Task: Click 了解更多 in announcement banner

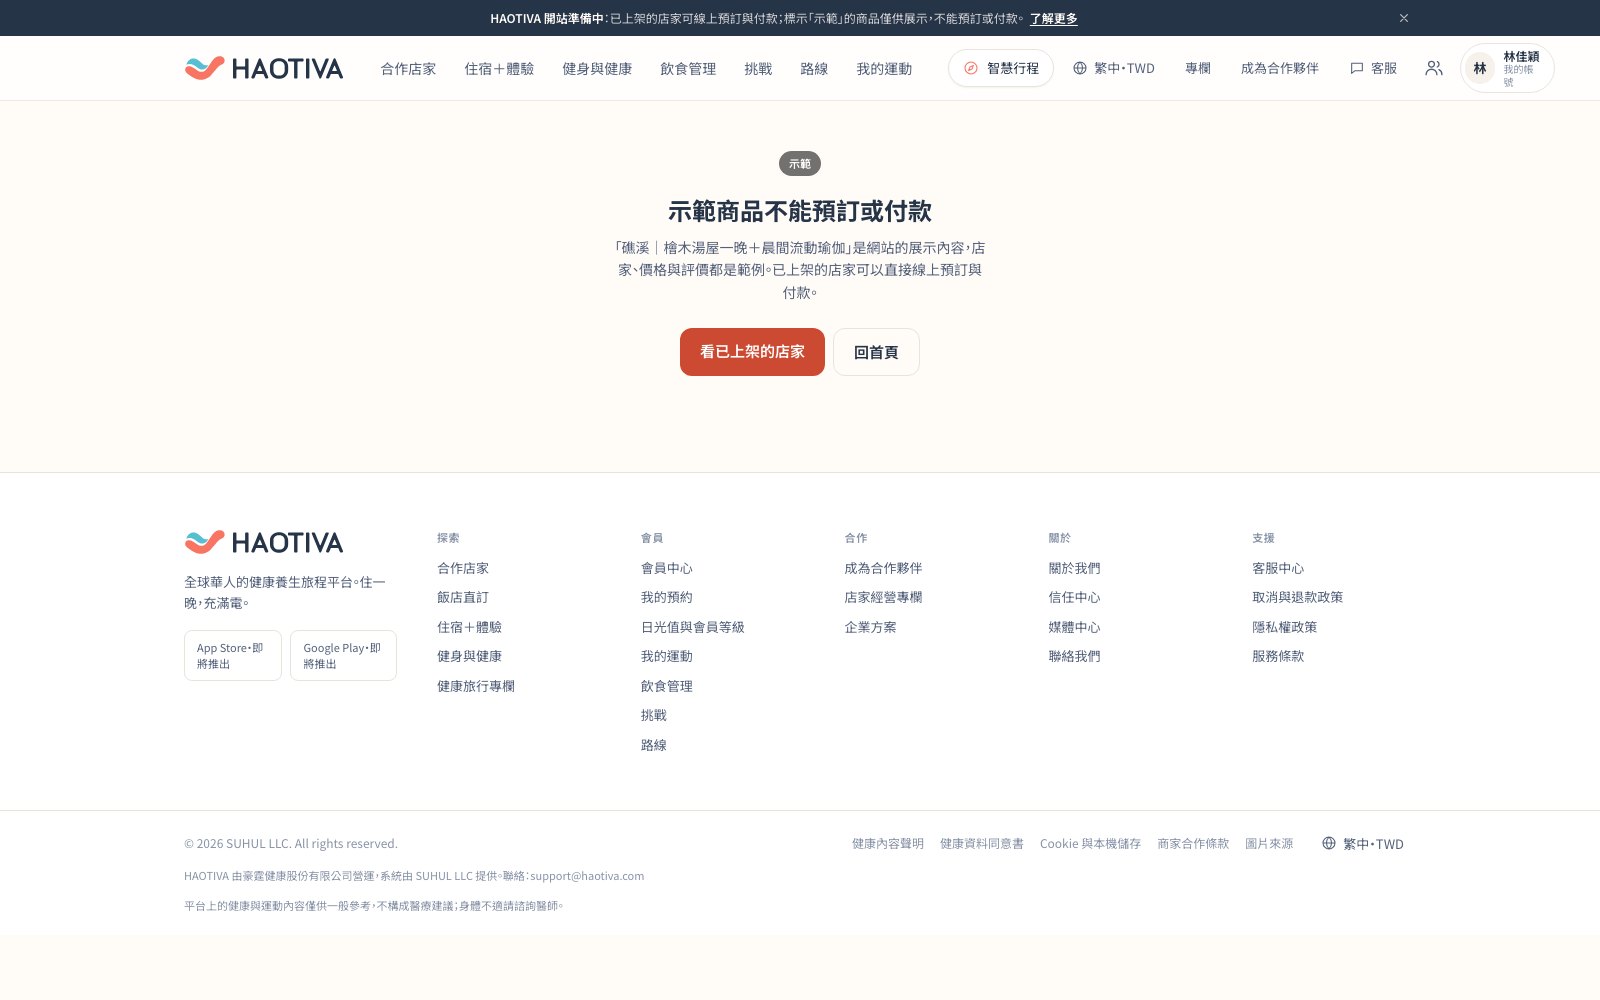Action: point(1054,18)
